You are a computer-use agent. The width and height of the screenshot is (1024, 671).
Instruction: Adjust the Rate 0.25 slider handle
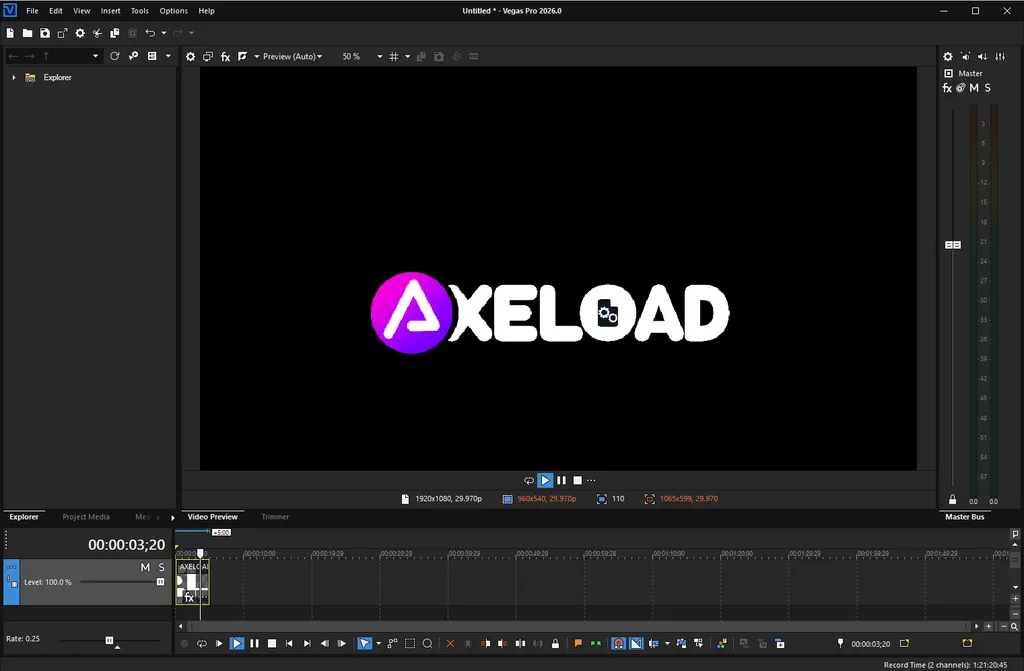click(108, 640)
